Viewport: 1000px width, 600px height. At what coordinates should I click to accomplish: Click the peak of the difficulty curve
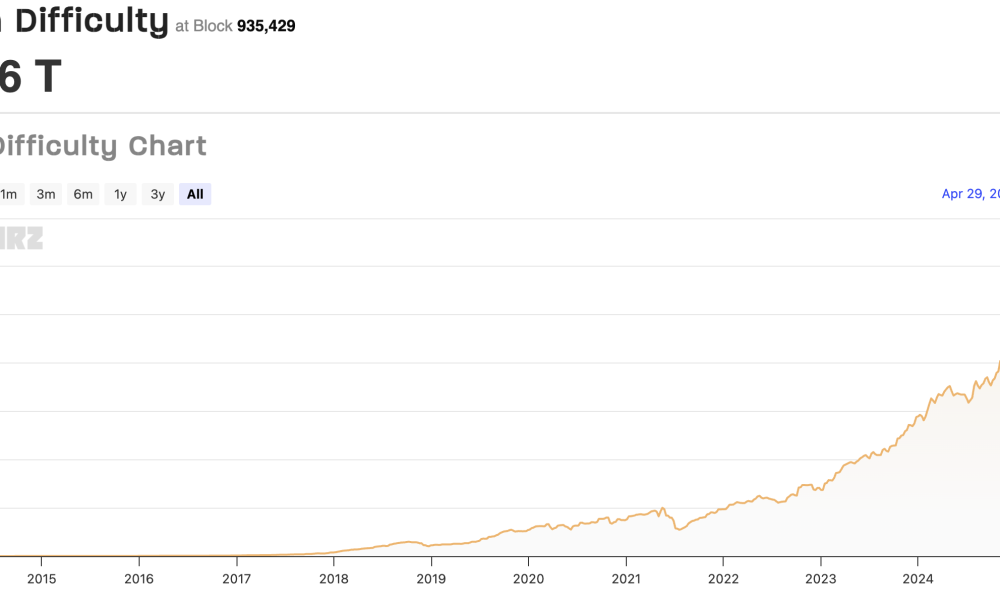coord(997,362)
